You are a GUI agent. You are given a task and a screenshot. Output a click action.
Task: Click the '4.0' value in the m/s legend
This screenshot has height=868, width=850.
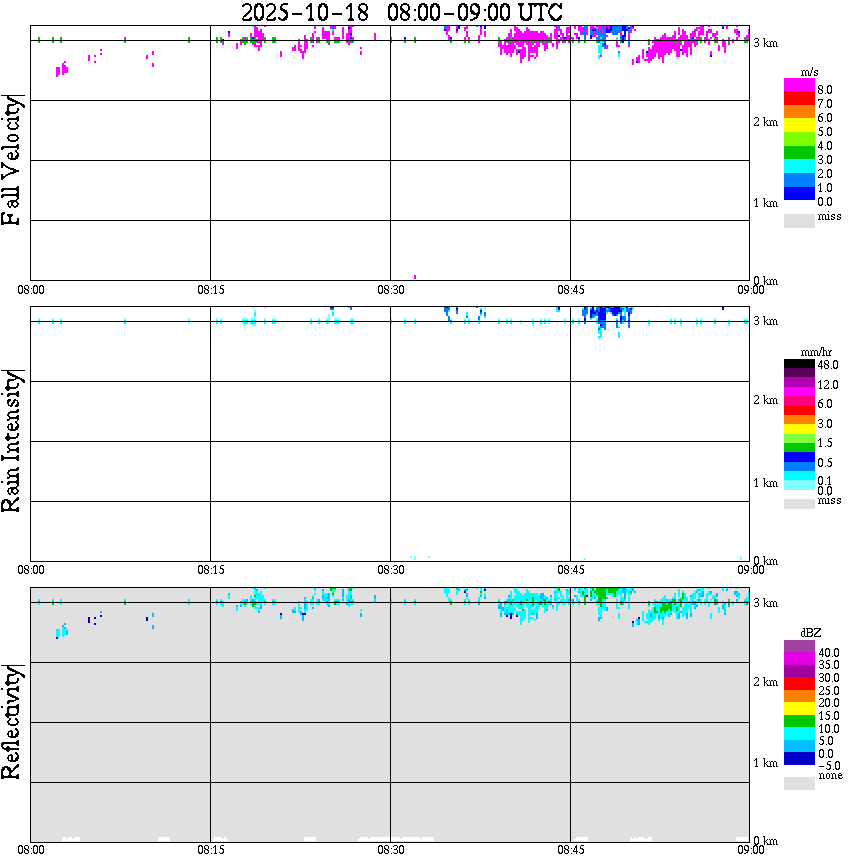825,146
